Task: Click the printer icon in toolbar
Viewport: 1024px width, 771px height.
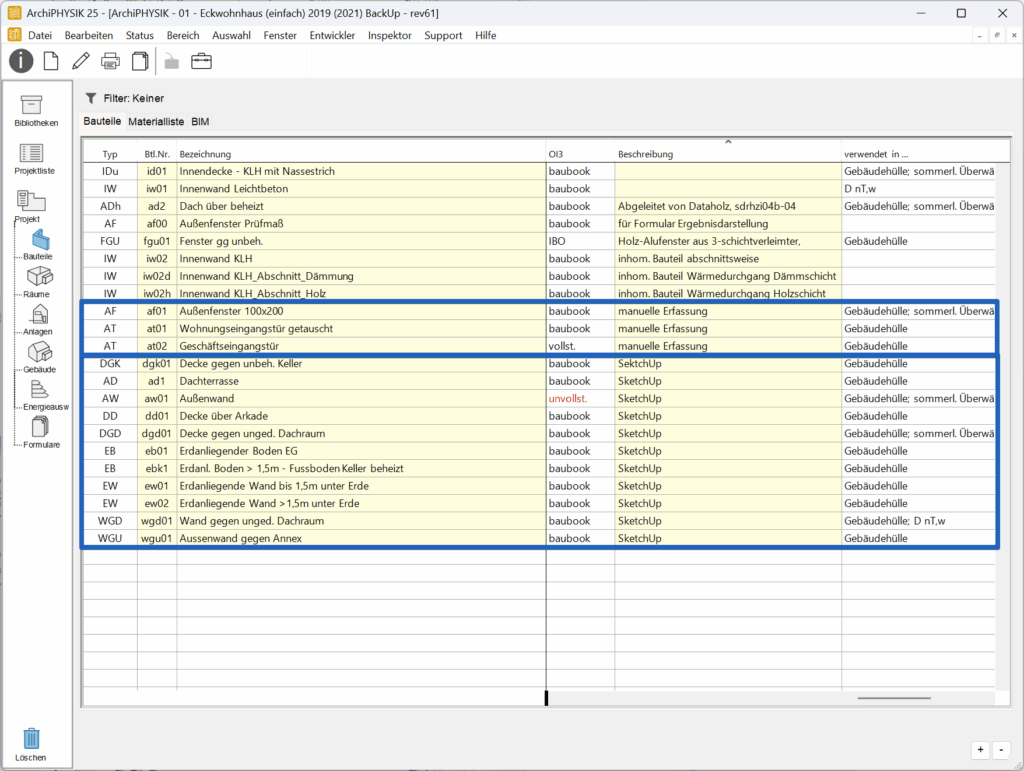Action: pyautogui.click(x=111, y=61)
